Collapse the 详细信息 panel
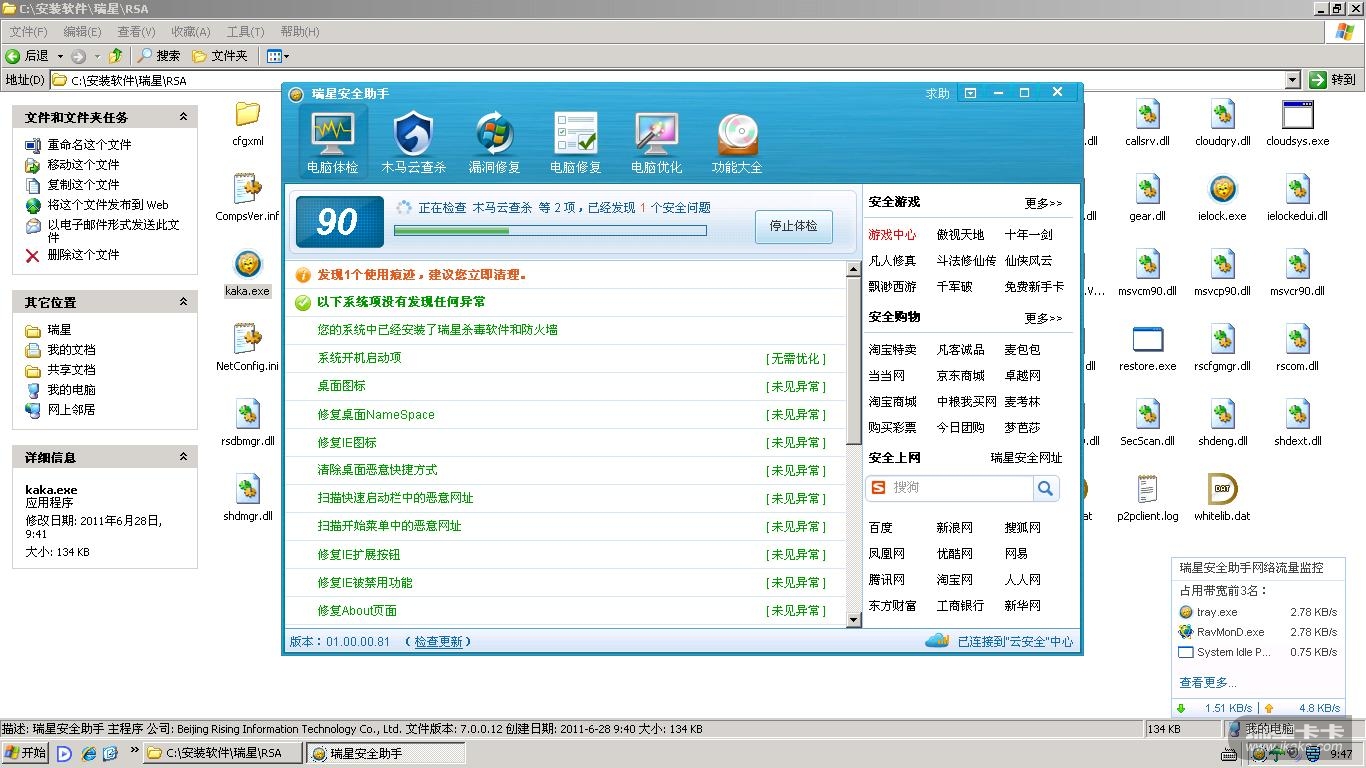 [183, 457]
